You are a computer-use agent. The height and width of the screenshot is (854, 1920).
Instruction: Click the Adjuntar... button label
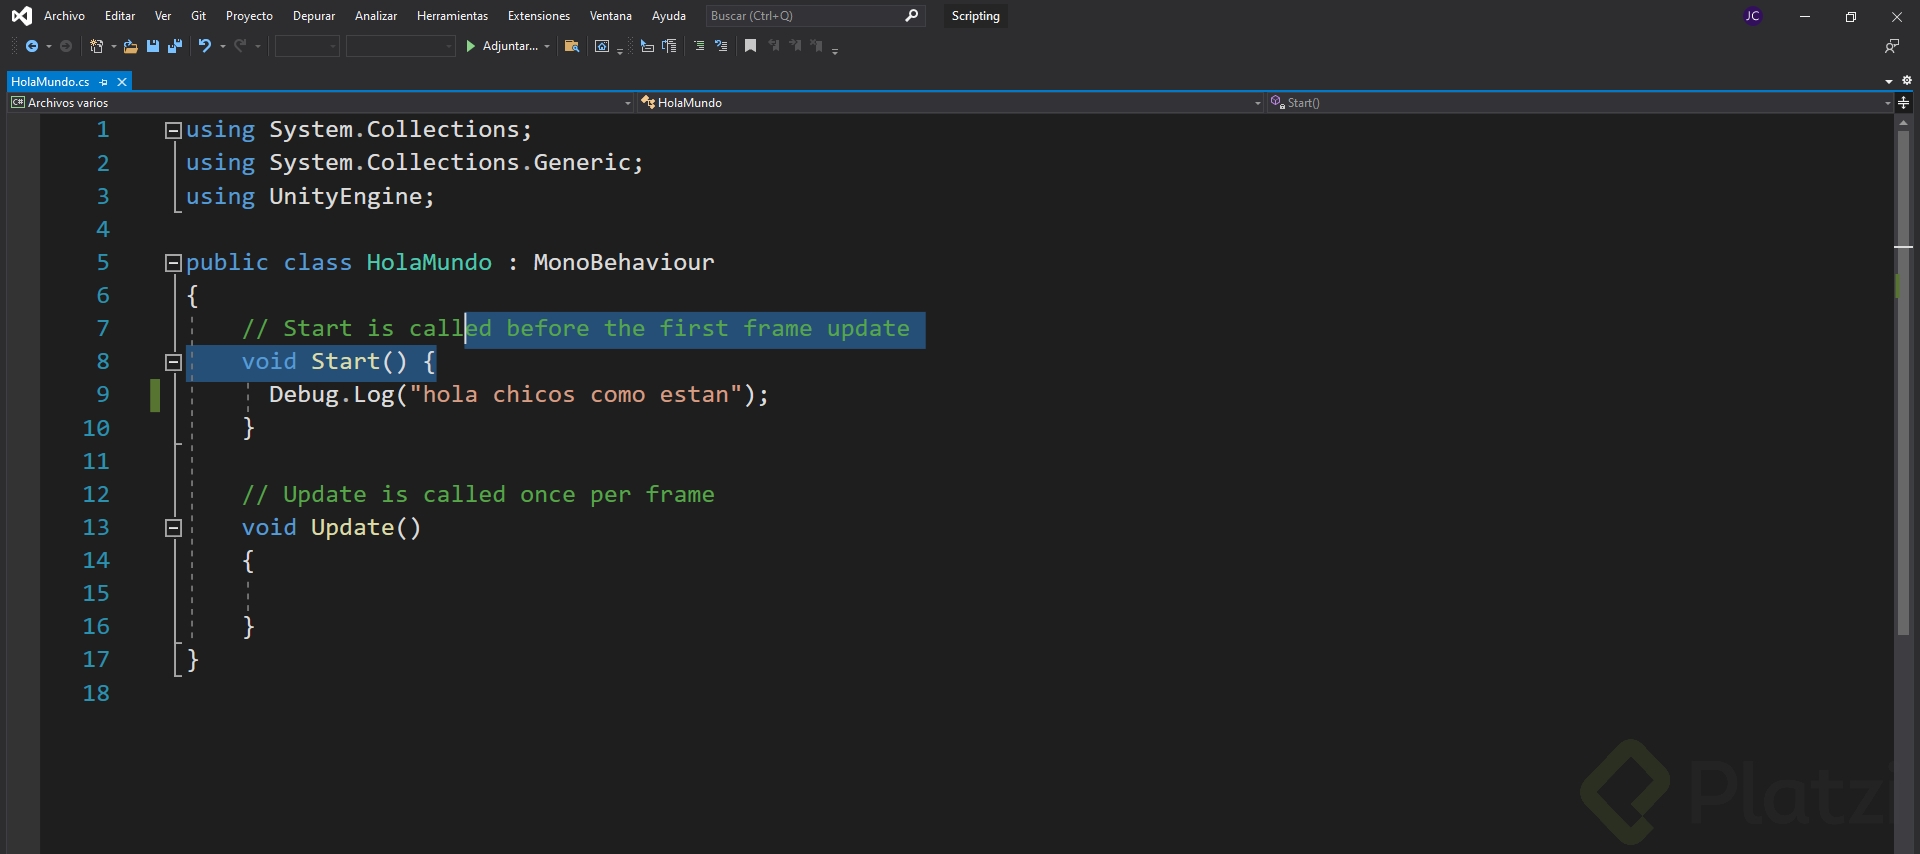point(510,46)
